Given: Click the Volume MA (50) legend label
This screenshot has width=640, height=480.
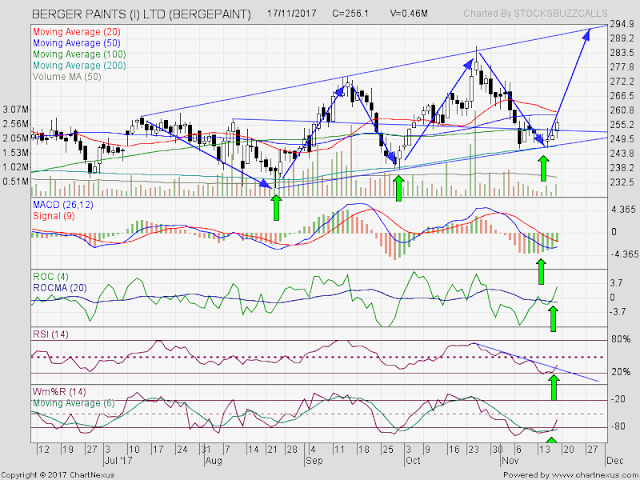Looking at the screenshot, I should coord(67,77).
